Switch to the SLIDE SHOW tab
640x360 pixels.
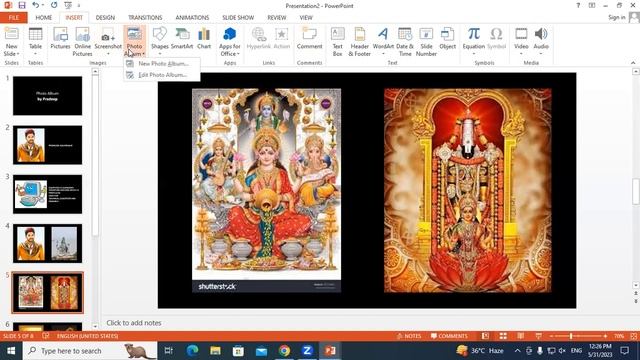click(238, 18)
